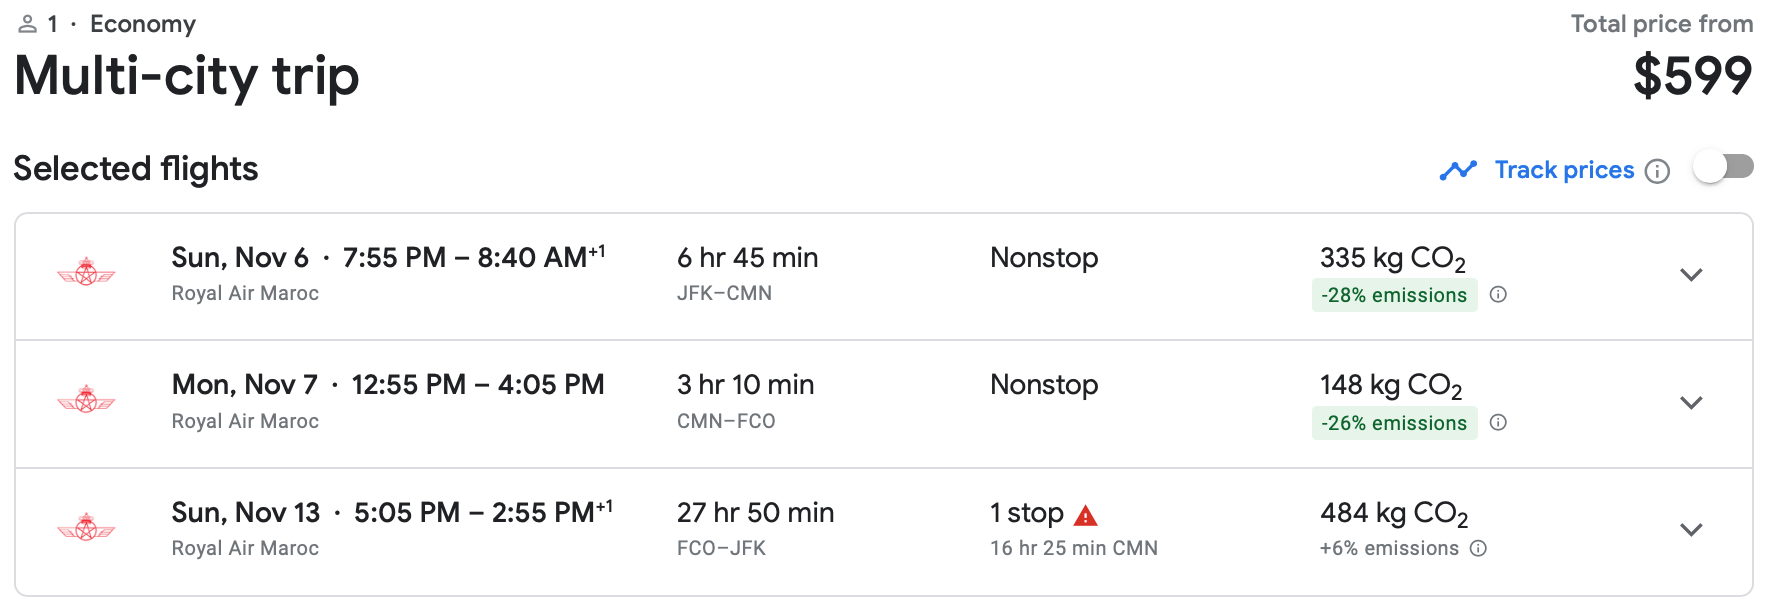Viewport: 1774px width, 616px height.
Task: Click info icon beside -28% emissions
Action: point(1498,294)
